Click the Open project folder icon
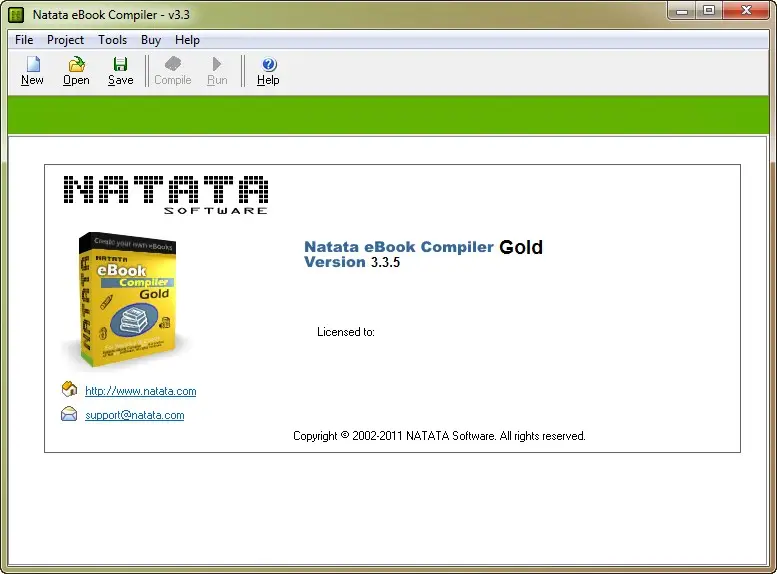This screenshot has width=777, height=574. coord(76,64)
